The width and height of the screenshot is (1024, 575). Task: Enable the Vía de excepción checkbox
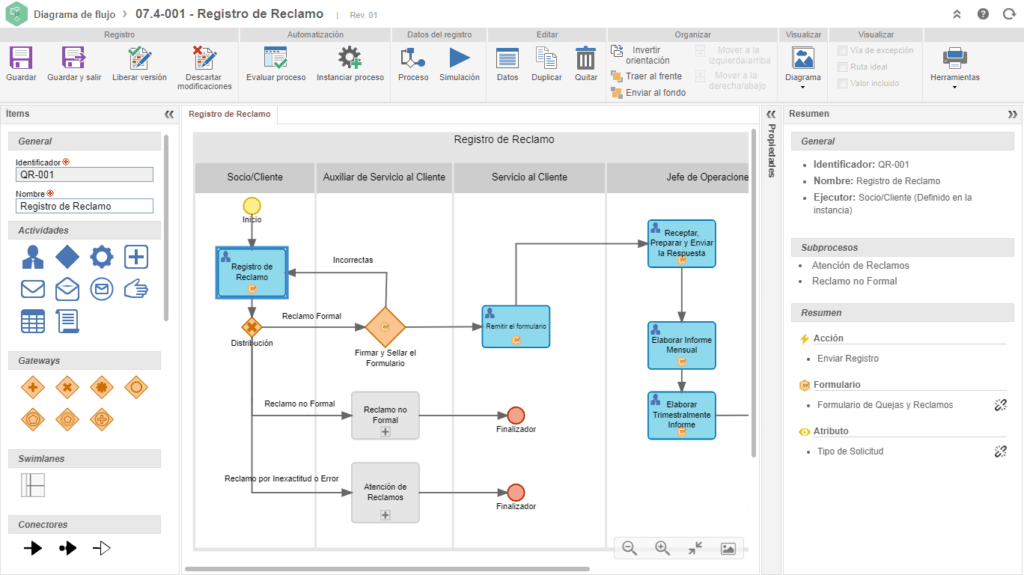[x=843, y=50]
